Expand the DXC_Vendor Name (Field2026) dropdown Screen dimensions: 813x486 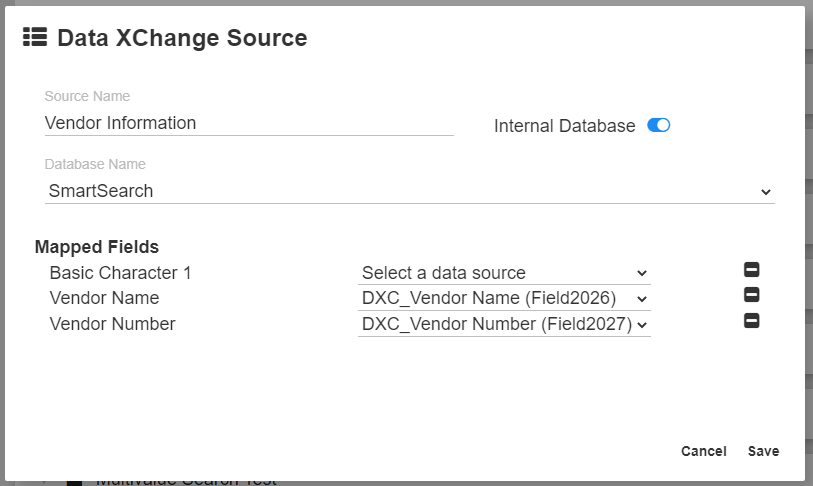point(504,298)
